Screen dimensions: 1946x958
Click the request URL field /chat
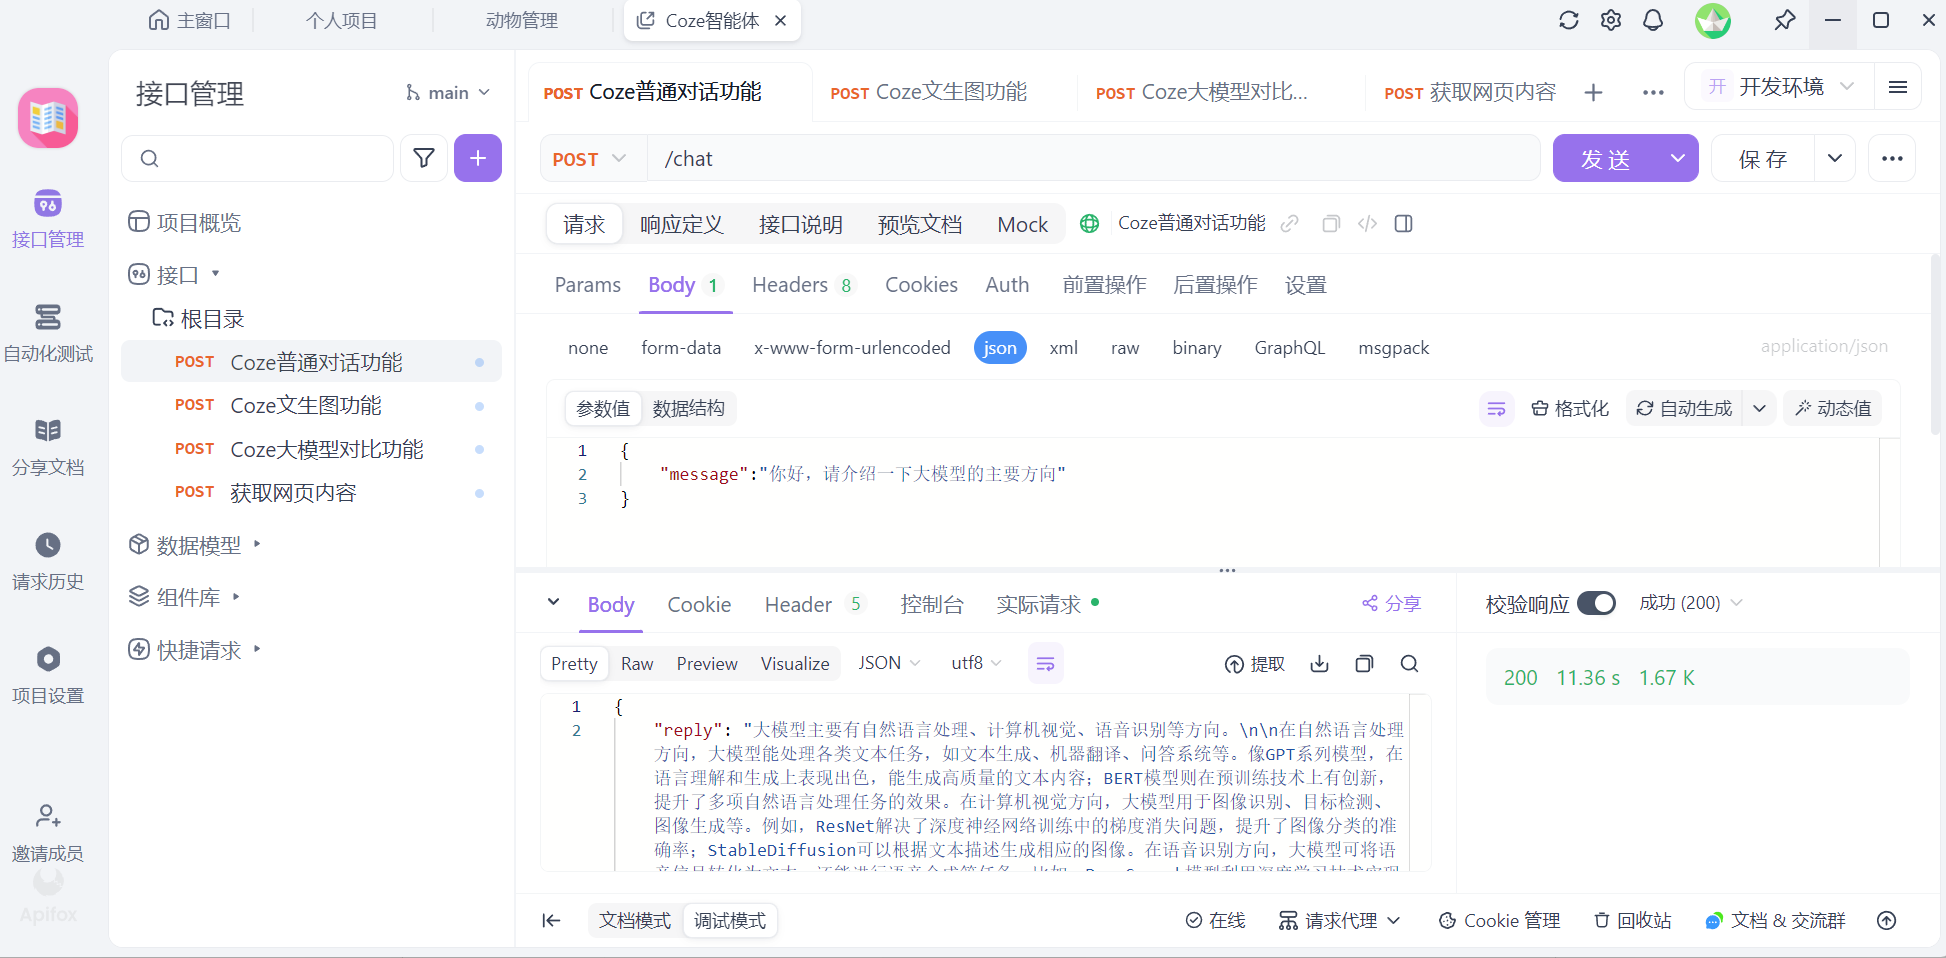click(1095, 159)
